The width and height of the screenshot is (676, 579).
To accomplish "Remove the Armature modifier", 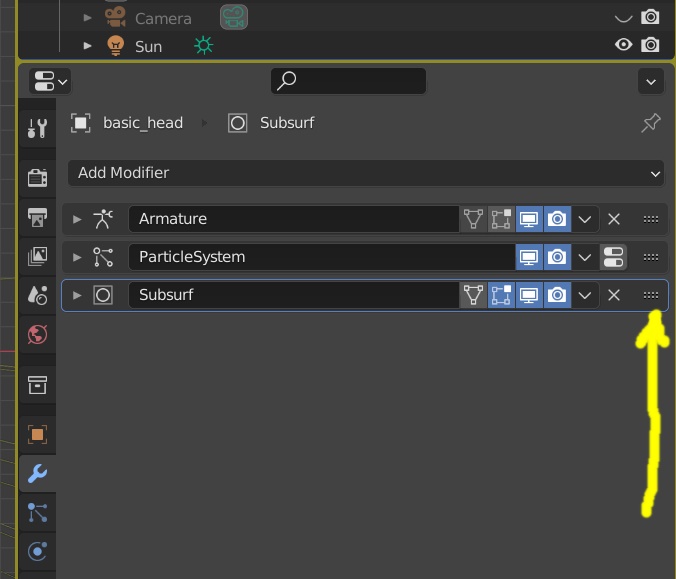I will tap(614, 219).
